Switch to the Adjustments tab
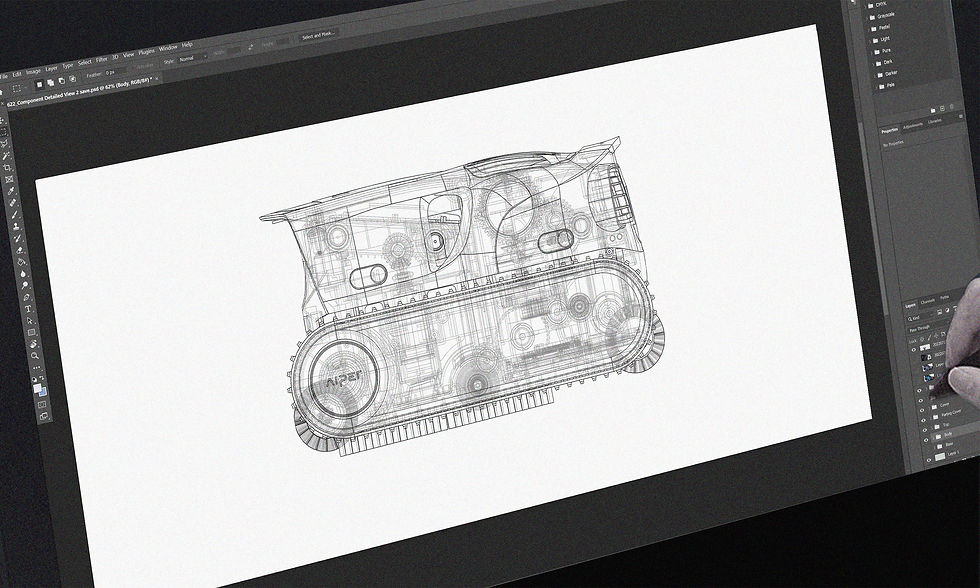 (x=913, y=126)
